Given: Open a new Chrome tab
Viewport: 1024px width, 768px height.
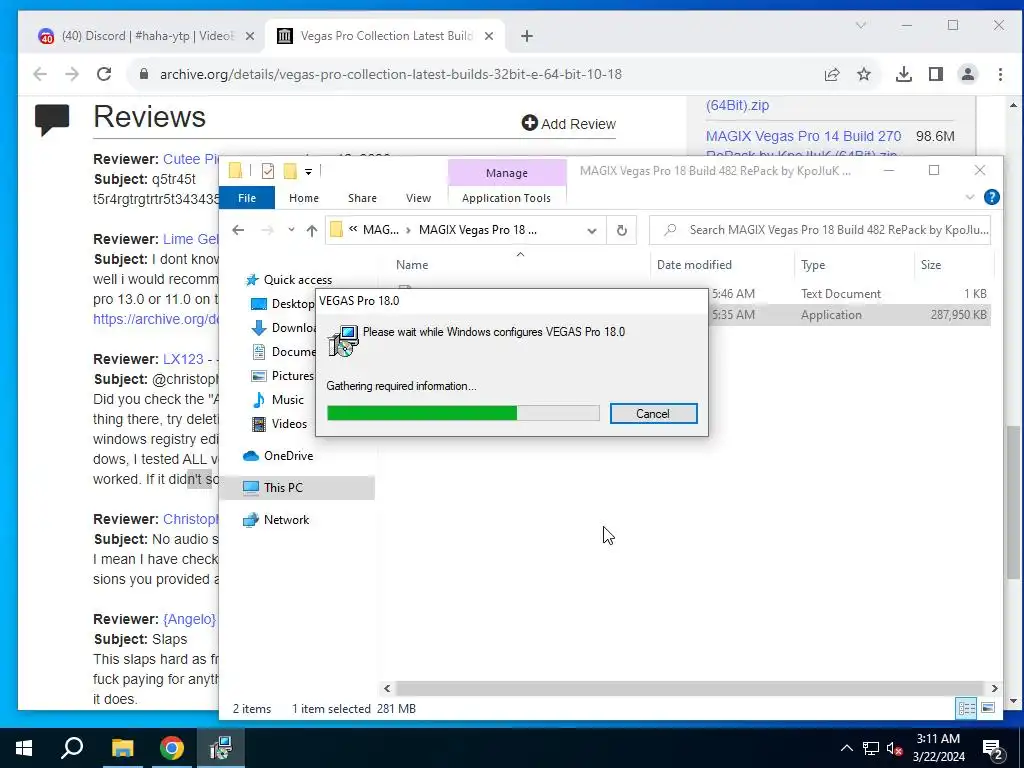Looking at the screenshot, I should click(x=527, y=37).
